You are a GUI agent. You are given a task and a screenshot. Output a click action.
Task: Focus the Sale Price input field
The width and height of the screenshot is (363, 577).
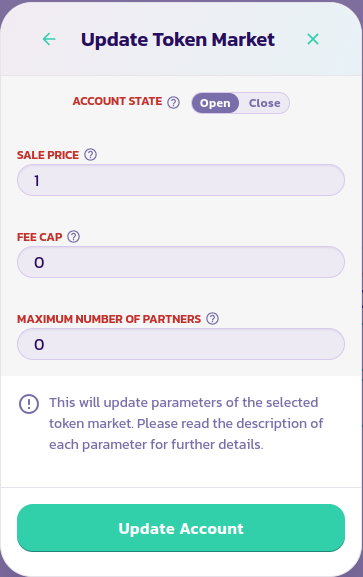[x=181, y=180]
